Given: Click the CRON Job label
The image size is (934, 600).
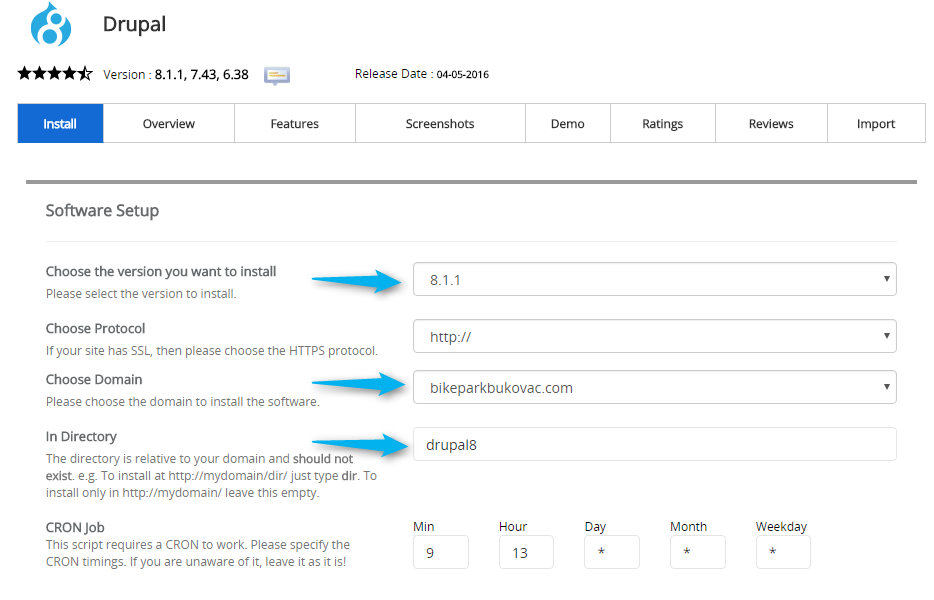Looking at the screenshot, I should click(x=75, y=527).
